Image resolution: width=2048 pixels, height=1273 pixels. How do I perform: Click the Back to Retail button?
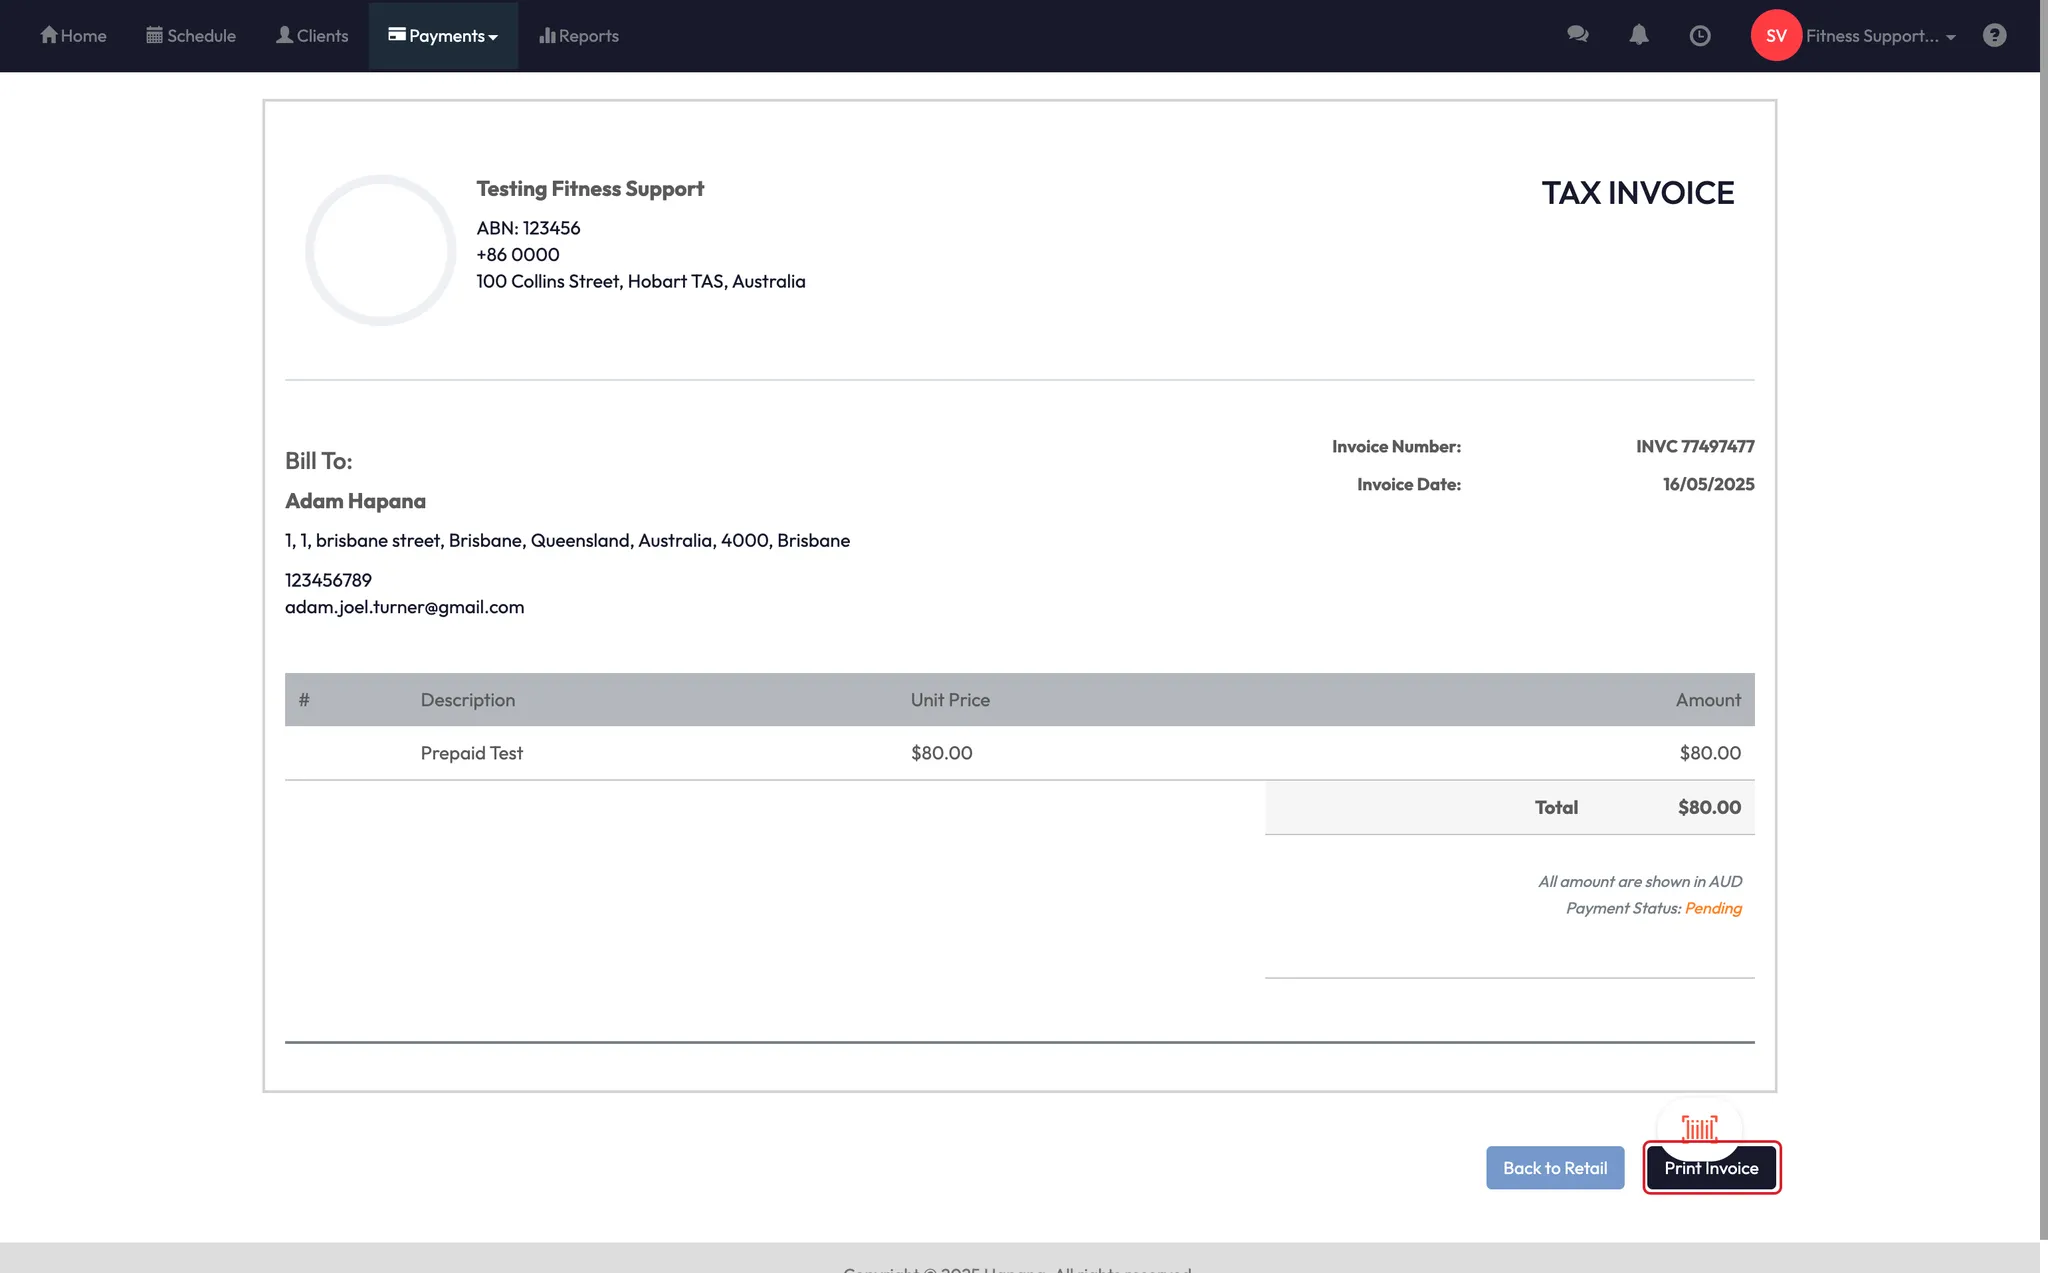1555,1168
